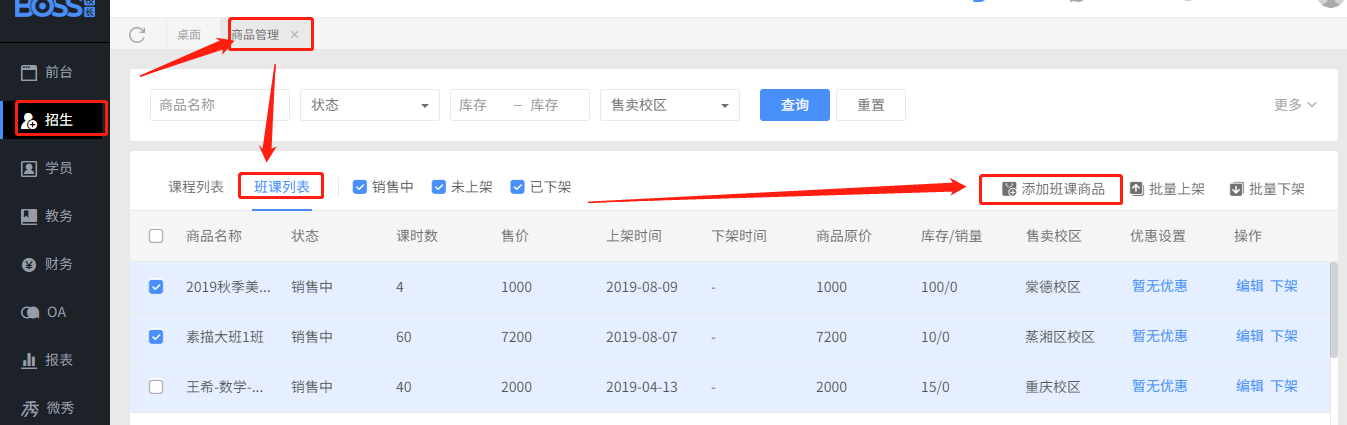Click 下架 for the 2019秋季美 row

1284,286
